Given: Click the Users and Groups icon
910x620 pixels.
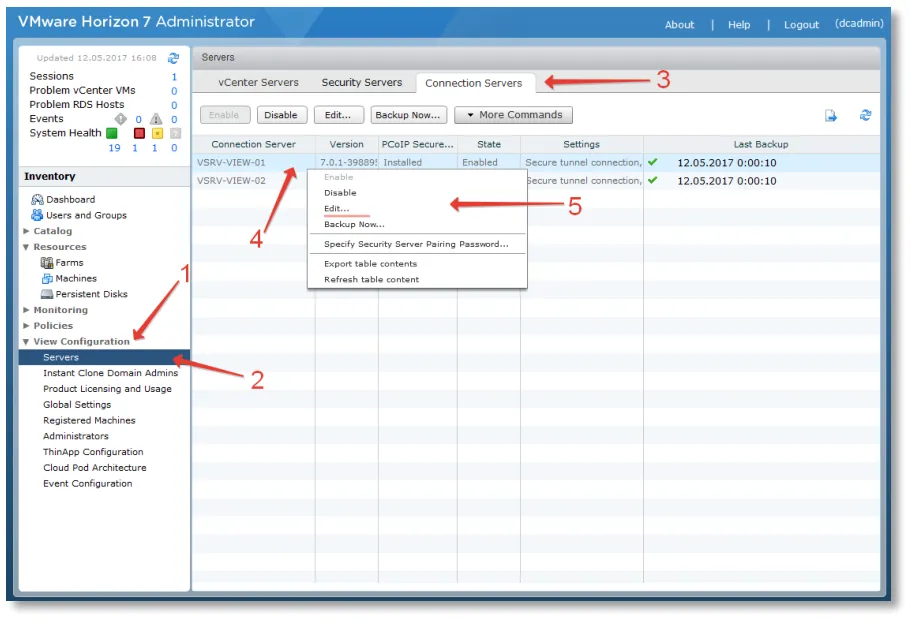Looking at the screenshot, I should point(37,215).
